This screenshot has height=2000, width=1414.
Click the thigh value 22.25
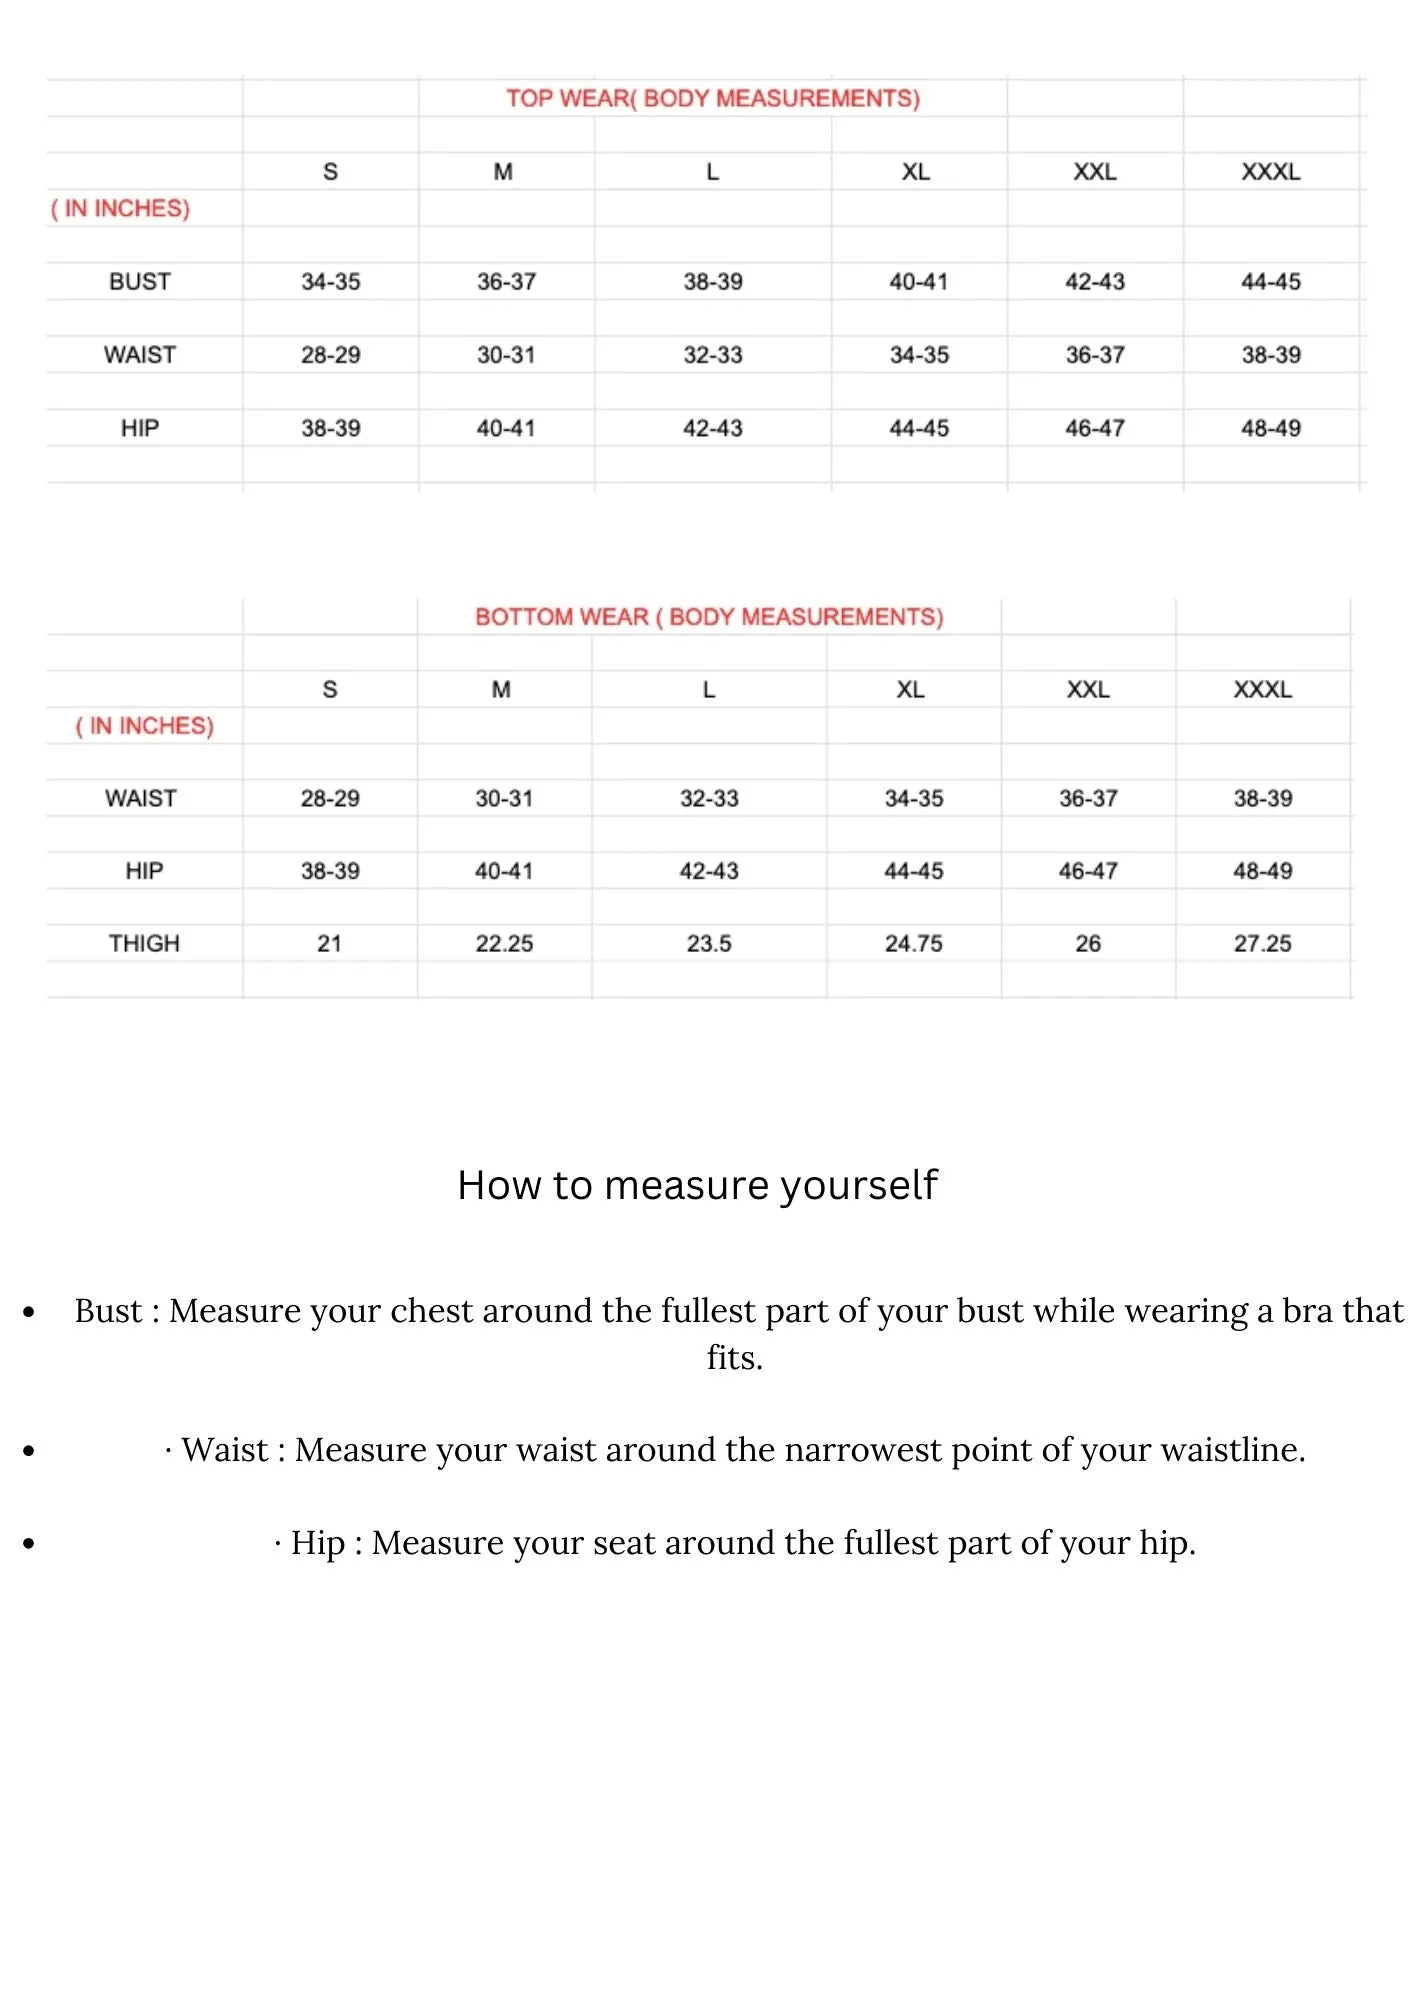[x=504, y=943]
